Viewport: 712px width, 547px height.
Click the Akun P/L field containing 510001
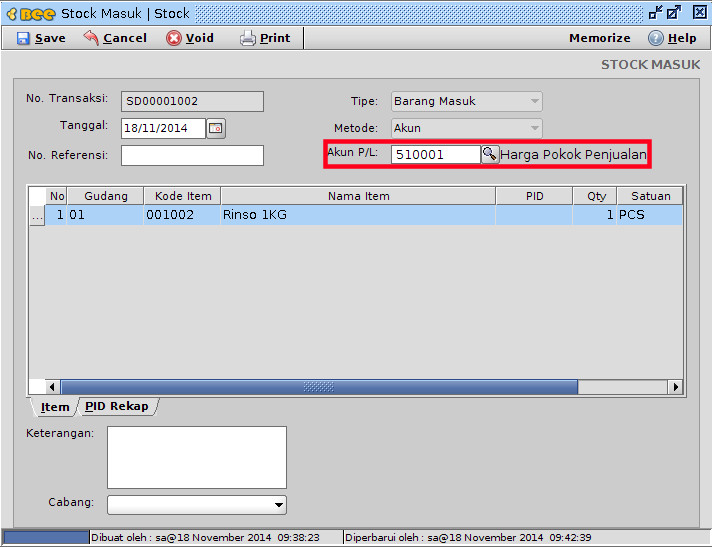435,154
